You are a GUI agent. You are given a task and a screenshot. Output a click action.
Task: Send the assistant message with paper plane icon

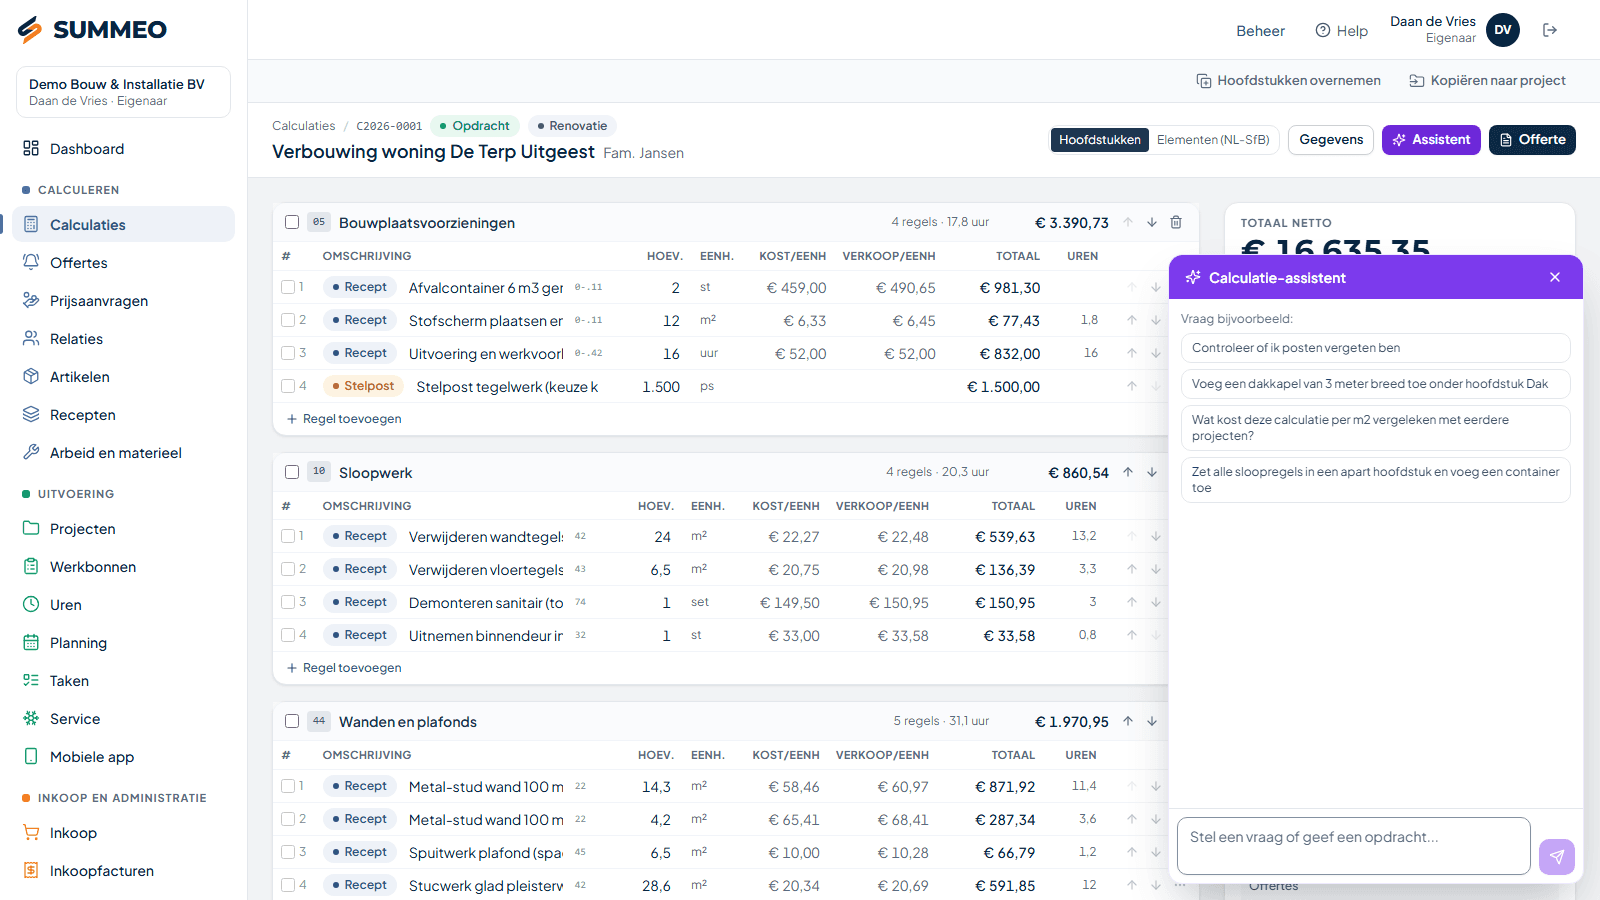(x=1557, y=857)
